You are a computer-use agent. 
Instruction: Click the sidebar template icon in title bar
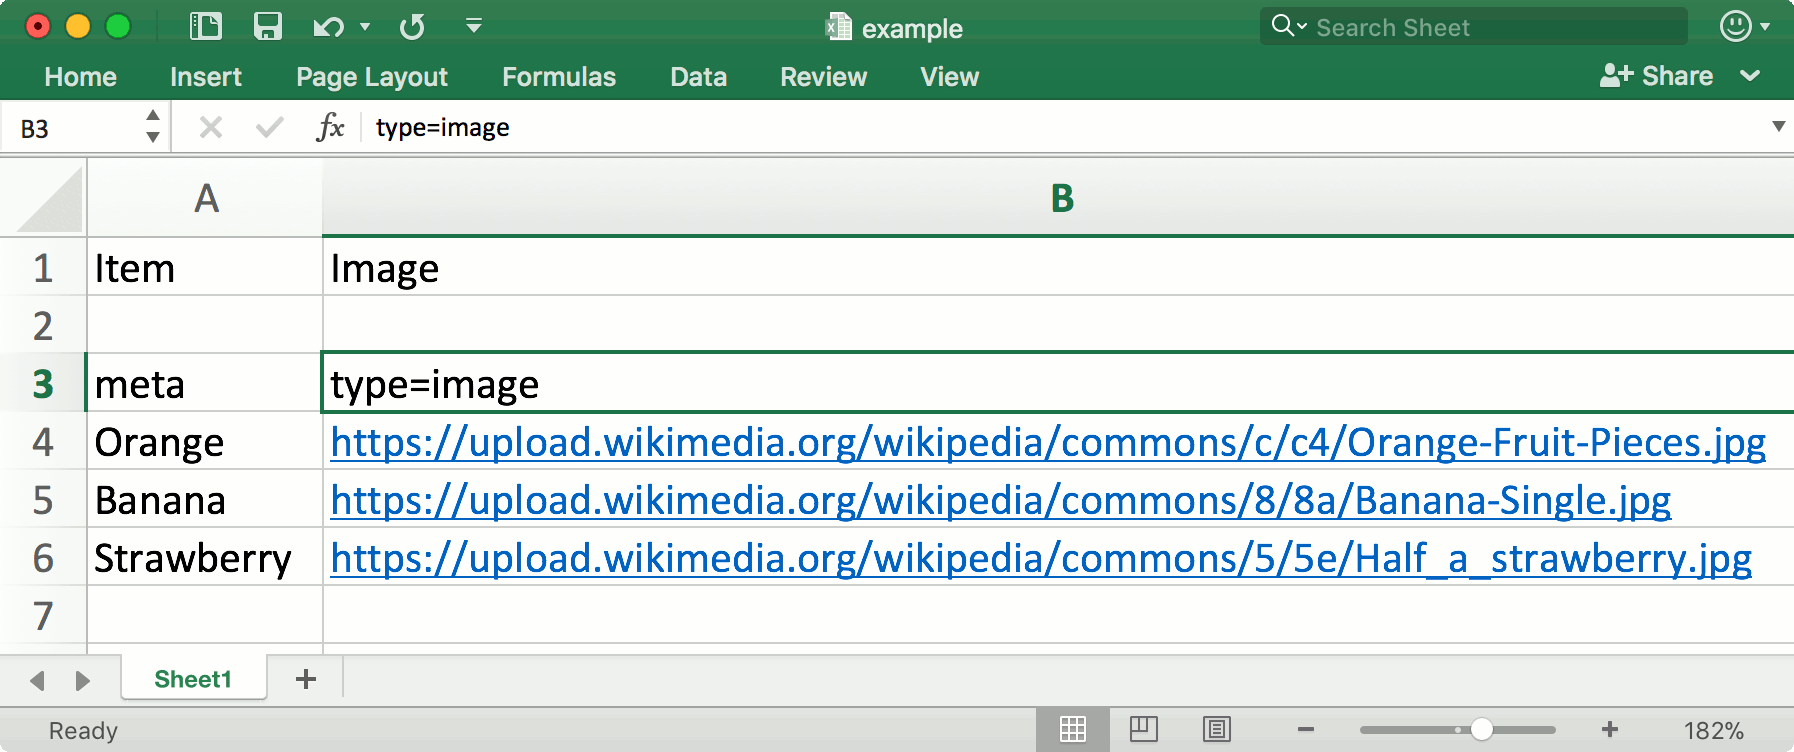(x=206, y=26)
